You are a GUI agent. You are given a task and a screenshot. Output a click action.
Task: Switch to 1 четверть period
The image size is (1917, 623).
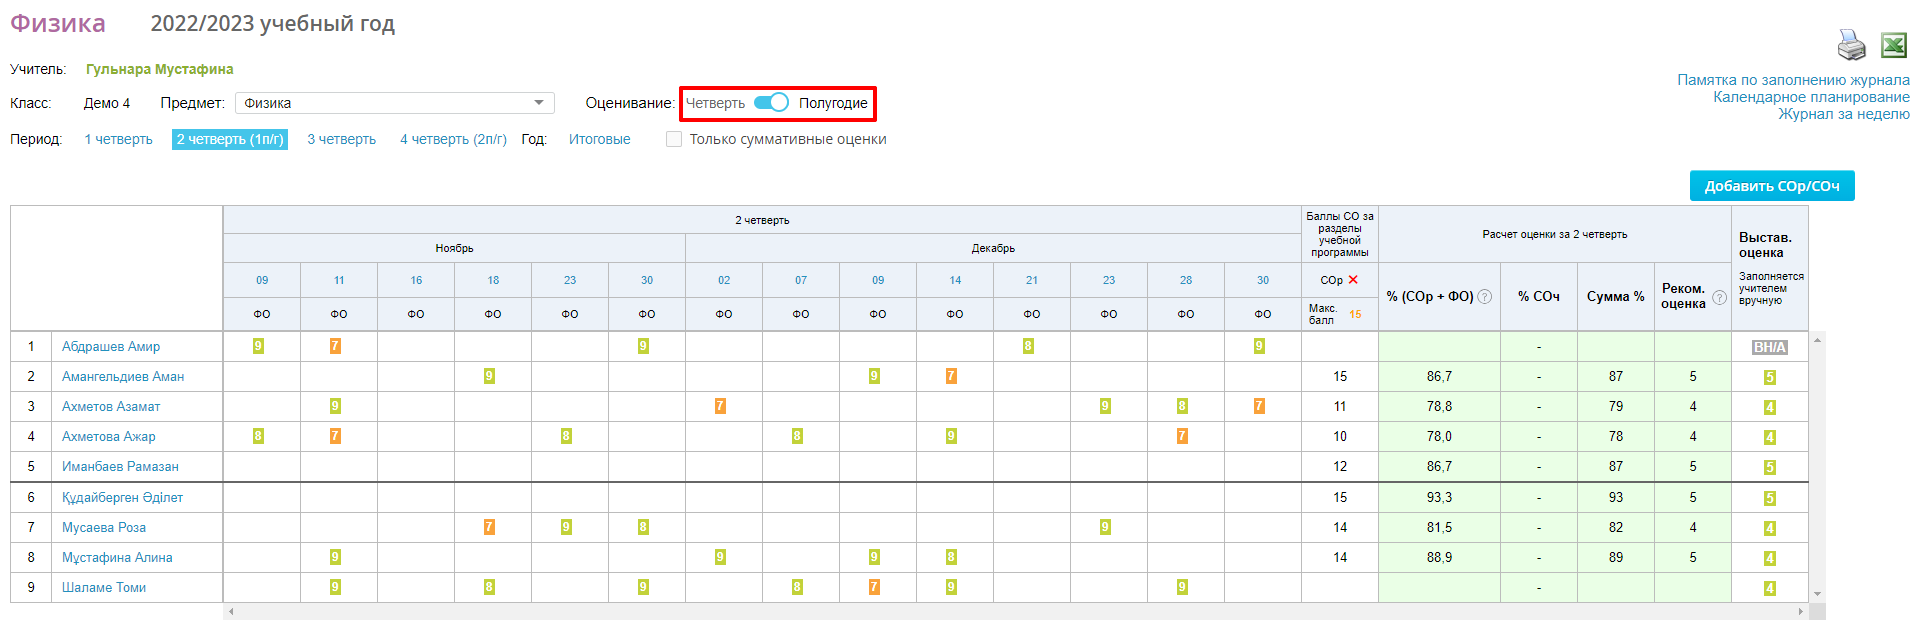point(119,140)
